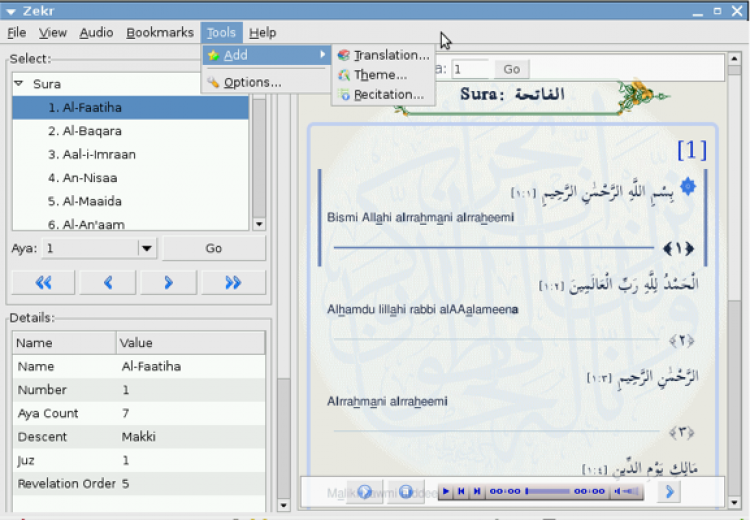Close the open Tools menu
The width and height of the screenshot is (750, 520).
click(x=221, y=33)
